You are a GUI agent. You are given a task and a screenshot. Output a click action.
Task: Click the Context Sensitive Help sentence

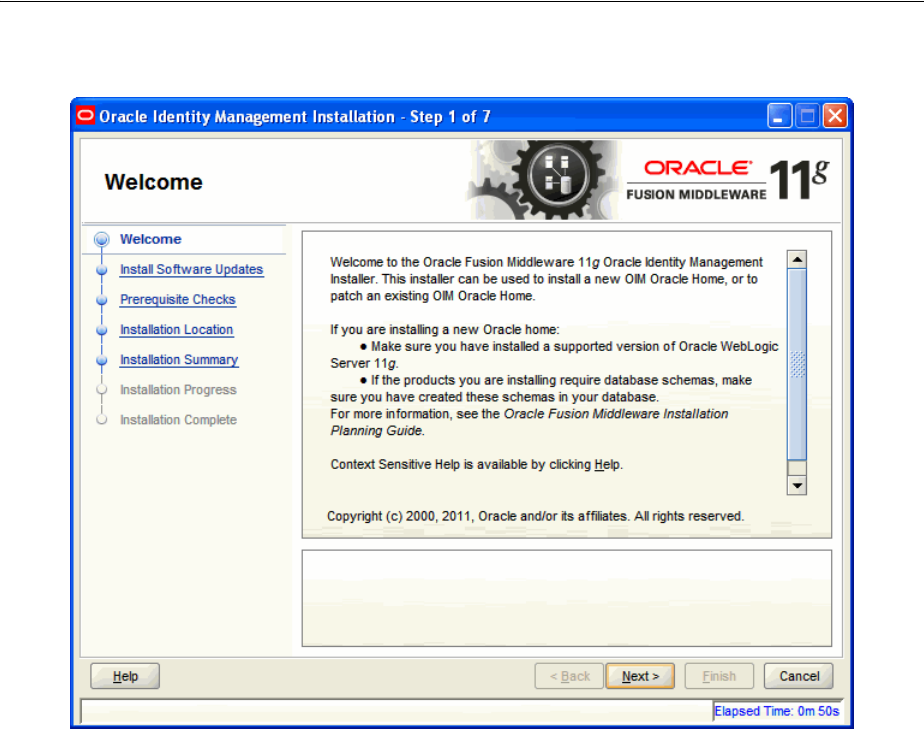(x=476, y=464)
